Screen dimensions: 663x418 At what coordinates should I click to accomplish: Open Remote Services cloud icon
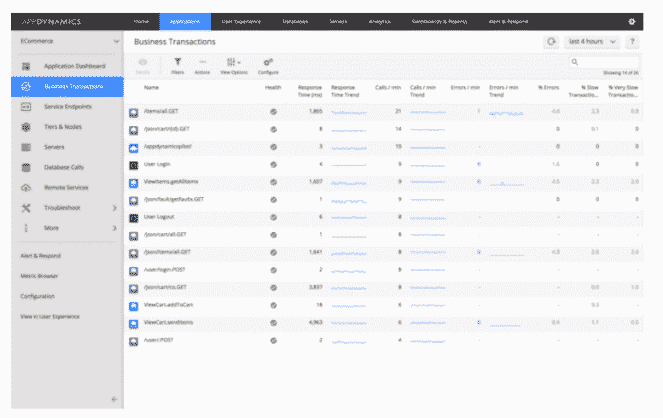click(x=26, y=188)
